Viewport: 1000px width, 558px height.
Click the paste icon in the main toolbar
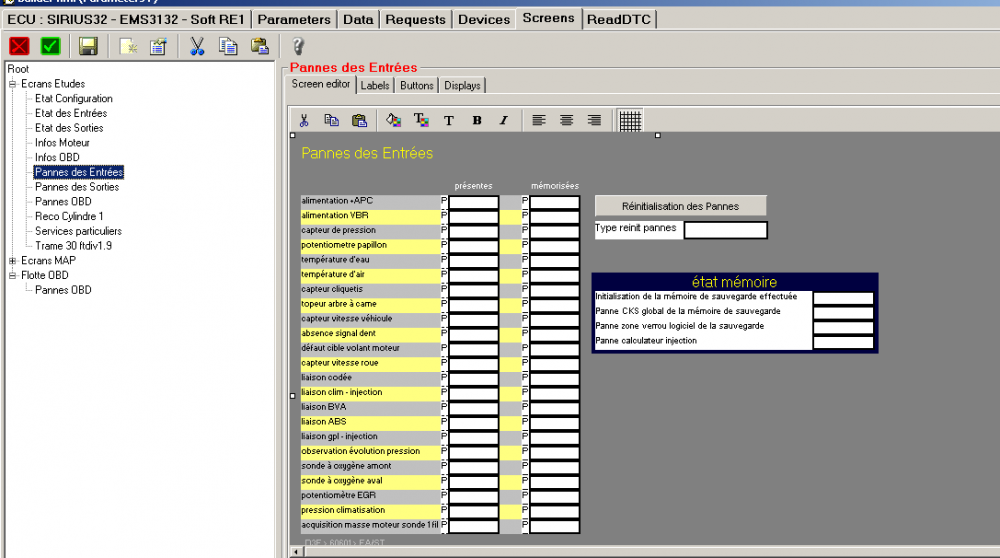[260, 46]
